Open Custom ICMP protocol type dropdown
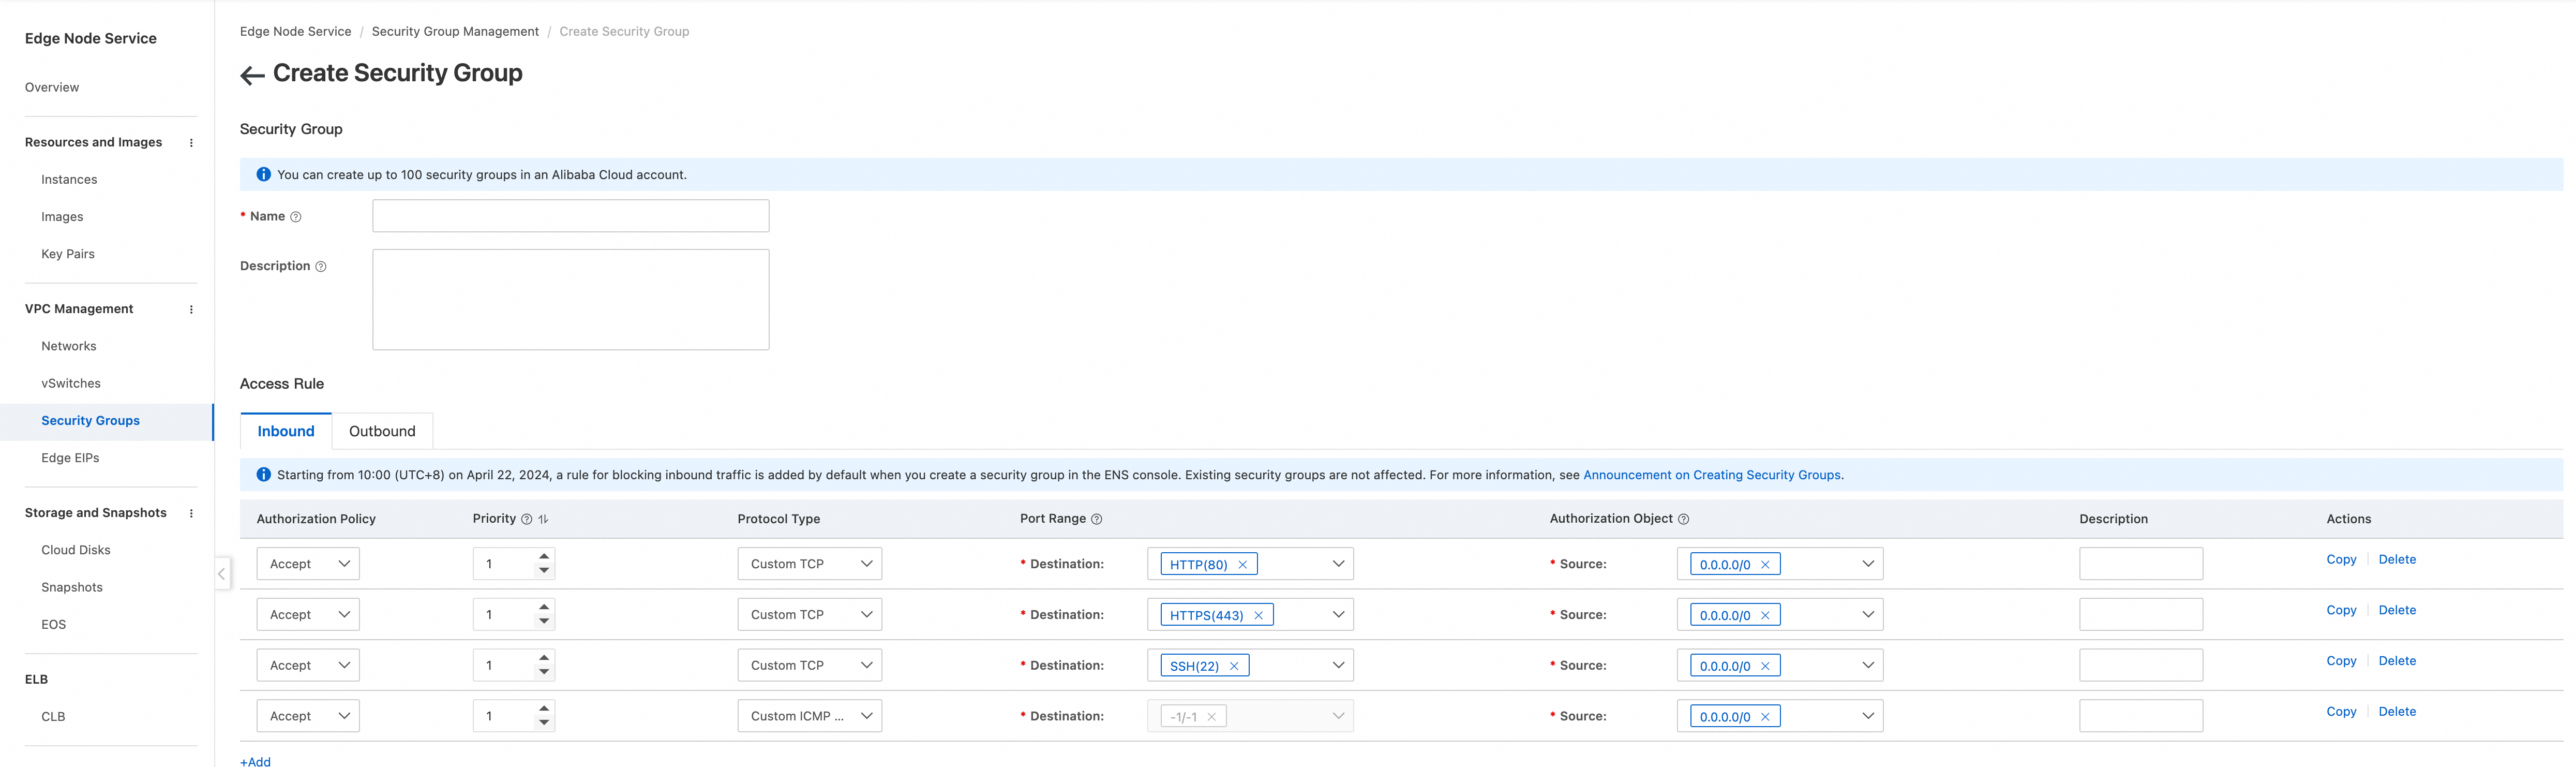Screen dimensions: 2576x767 click(x=809, y=716)
